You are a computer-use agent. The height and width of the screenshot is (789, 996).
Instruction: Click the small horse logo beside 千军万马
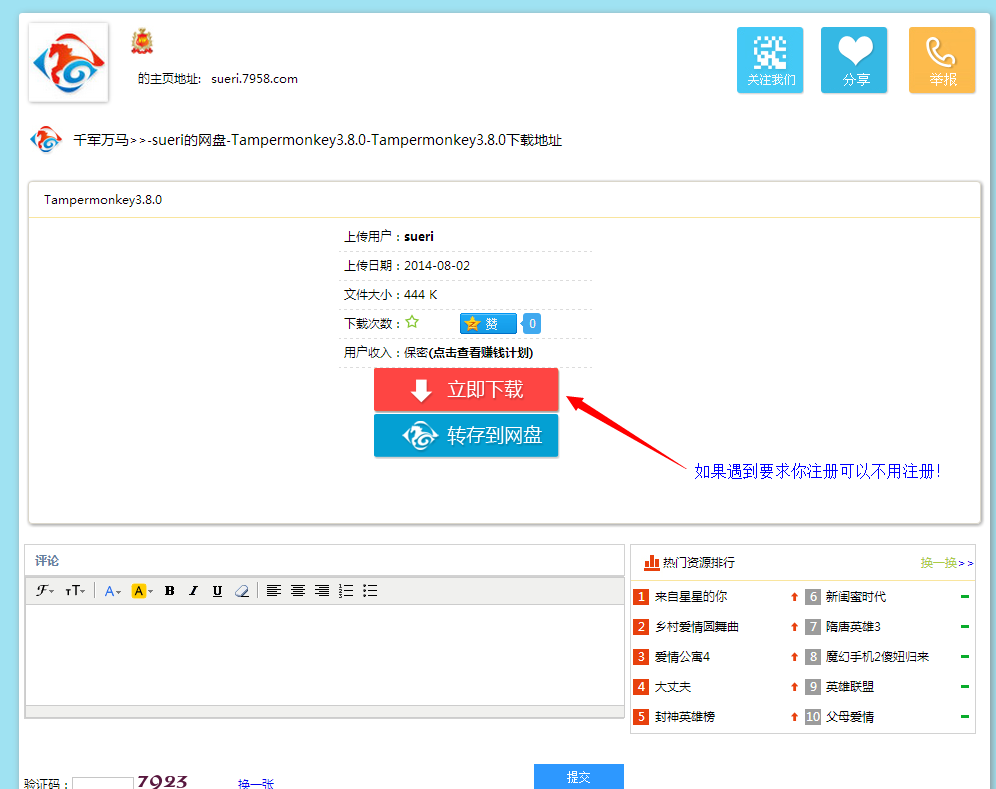(46, 139)
